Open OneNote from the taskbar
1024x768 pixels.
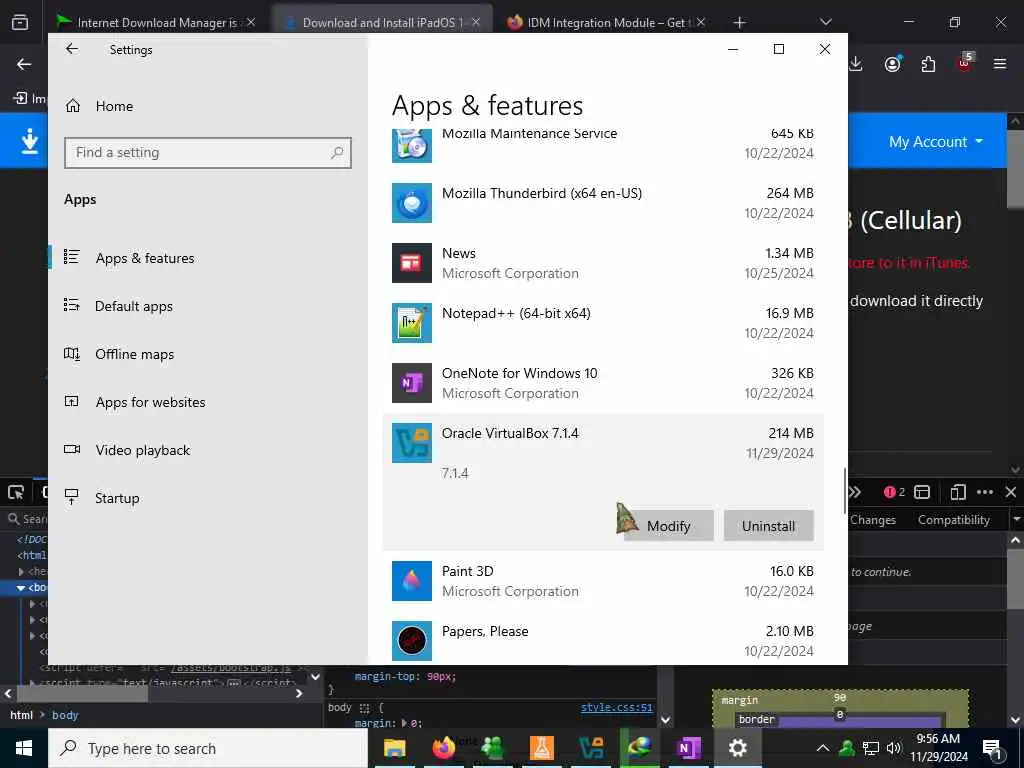tap(688, 748)
